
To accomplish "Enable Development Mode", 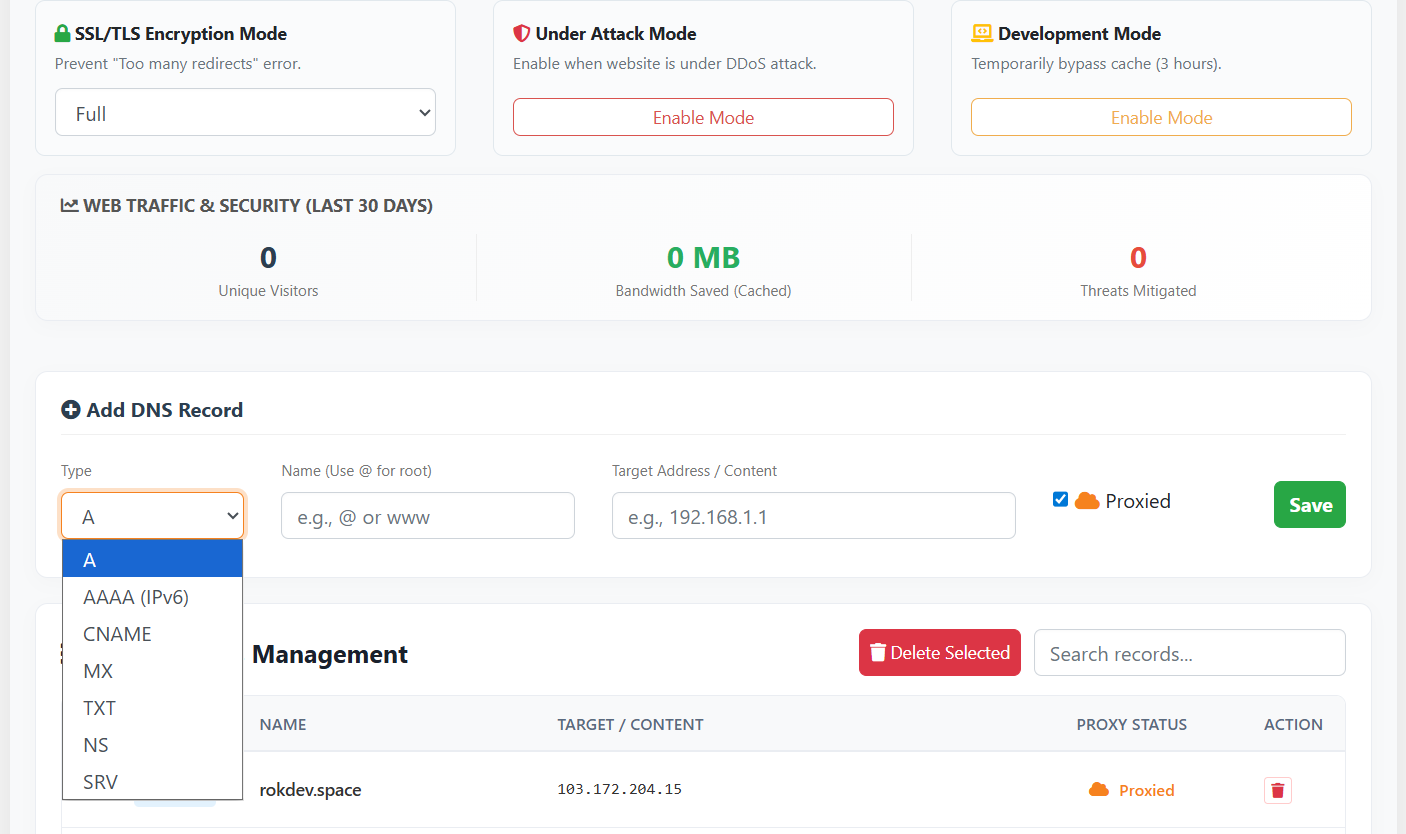I will pyautogui.click(x=1160, y=117).
